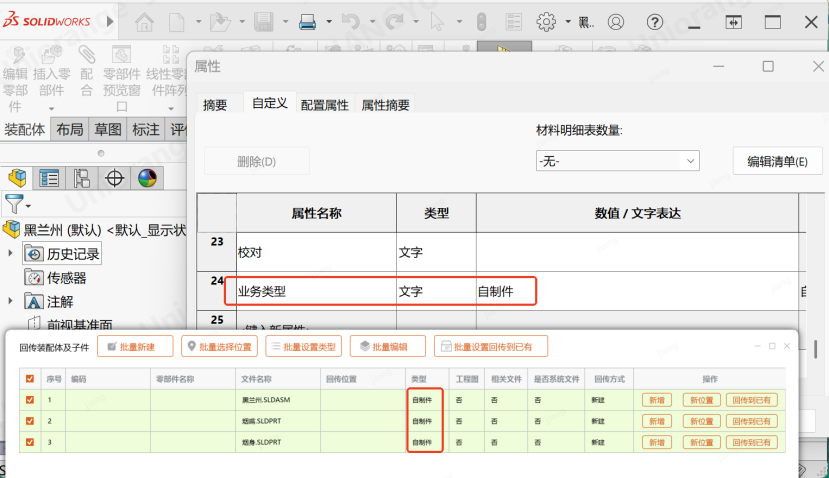829x478 pixels.
Task: Uncheck the row 1 checkbox for 黑兰州.SLDASM
Action: tap(30, 399)
